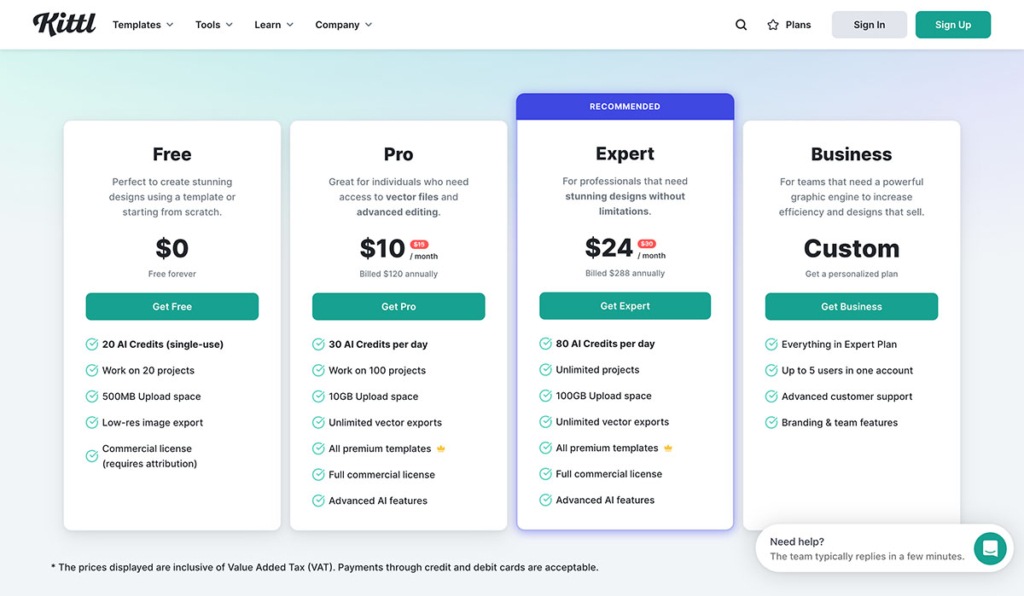The image size is (1024, 596).
Task: Open the search icon in the top bar
Action: [x=740, y=24]
